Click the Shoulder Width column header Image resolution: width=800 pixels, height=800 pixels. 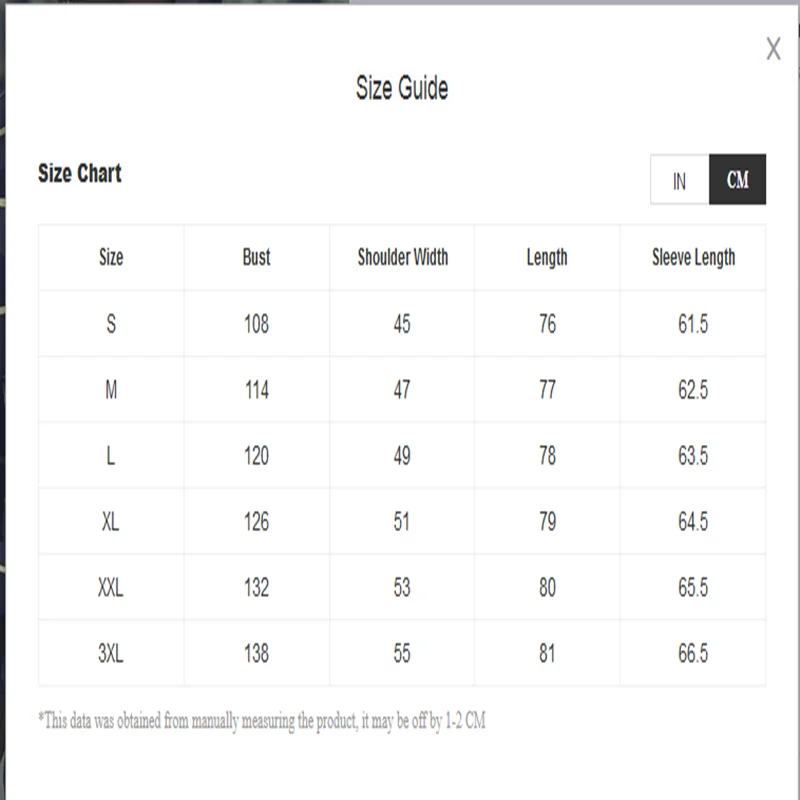[403, 257]
